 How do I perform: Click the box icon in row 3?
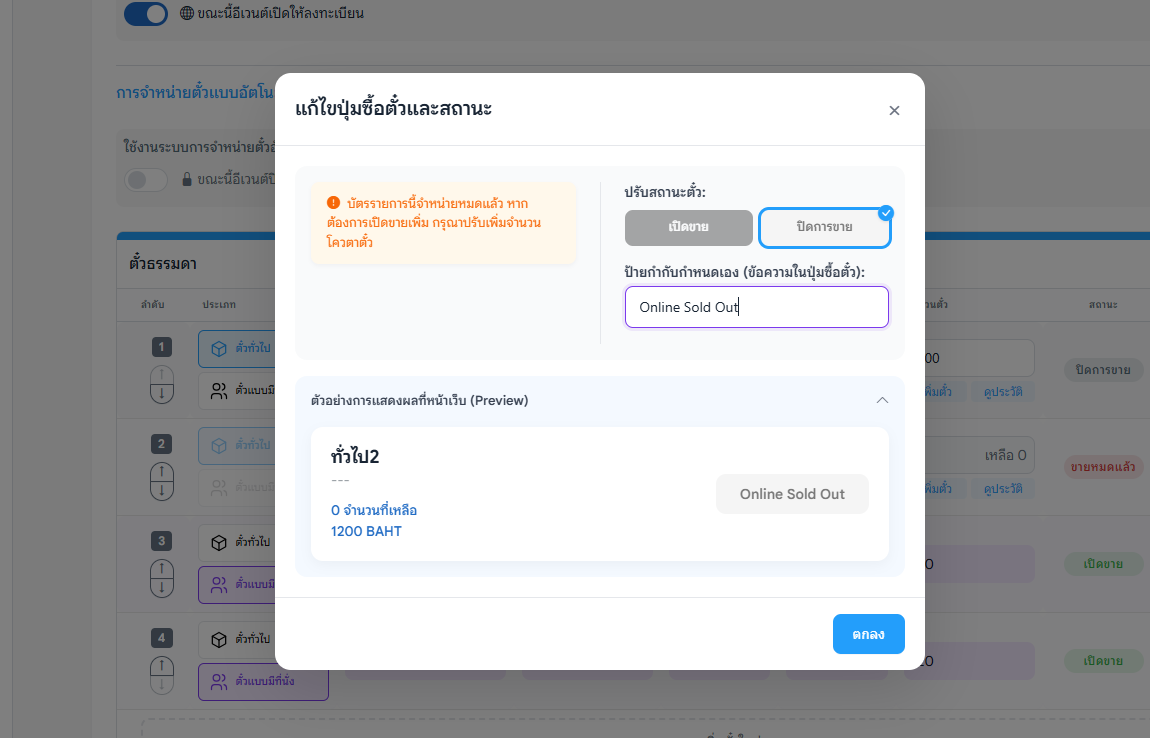pyautogui.click(x=219, y=542)
